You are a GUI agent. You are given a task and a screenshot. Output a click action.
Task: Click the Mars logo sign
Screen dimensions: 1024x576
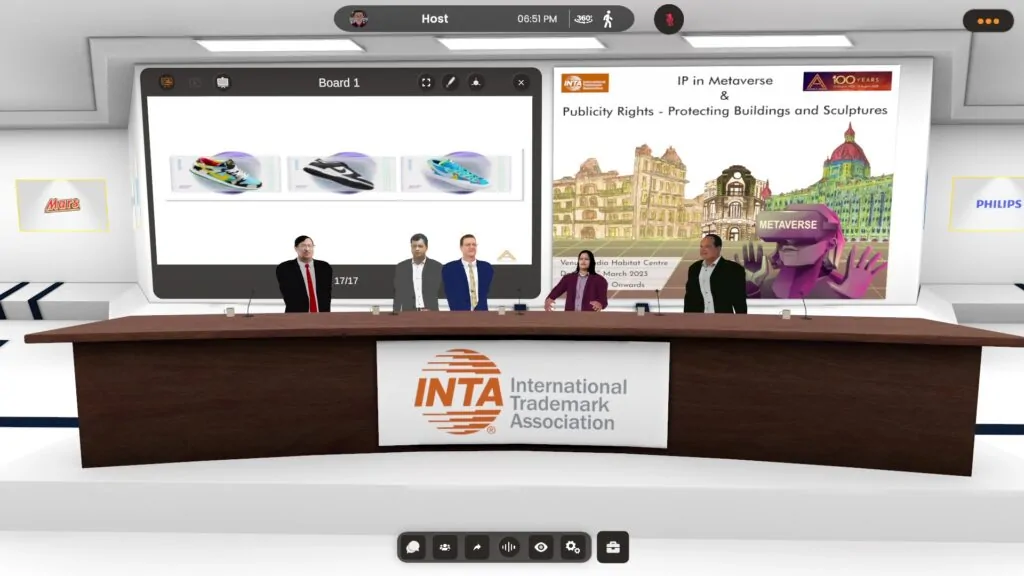[x=63, y=205]
